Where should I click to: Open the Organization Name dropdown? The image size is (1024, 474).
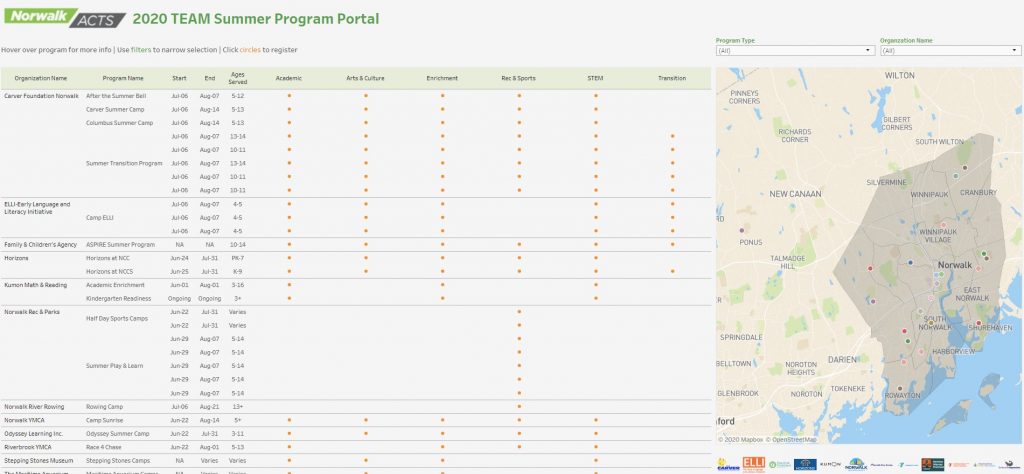948,50
